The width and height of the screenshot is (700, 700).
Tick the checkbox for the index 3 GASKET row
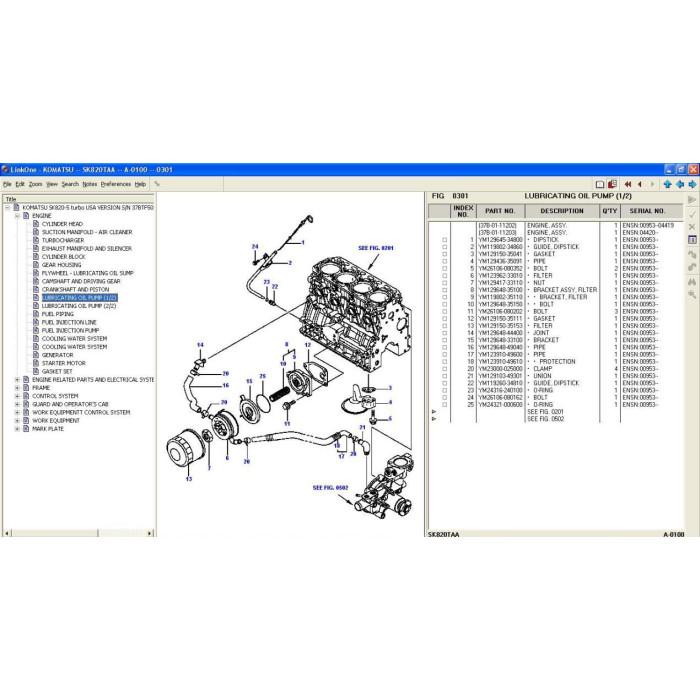coord(444,254)
